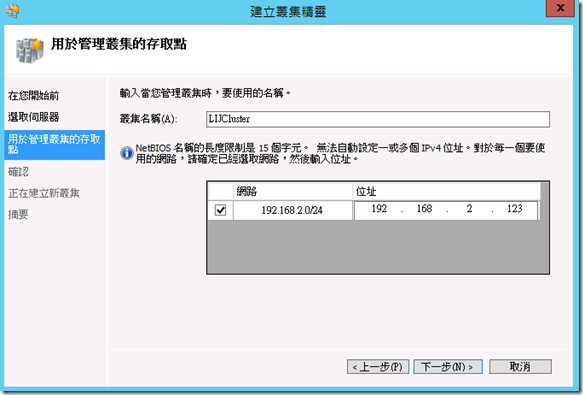Select the 選取伺服器 step
583x395 pixels.
pyautogui.click(x=33, y=117)
